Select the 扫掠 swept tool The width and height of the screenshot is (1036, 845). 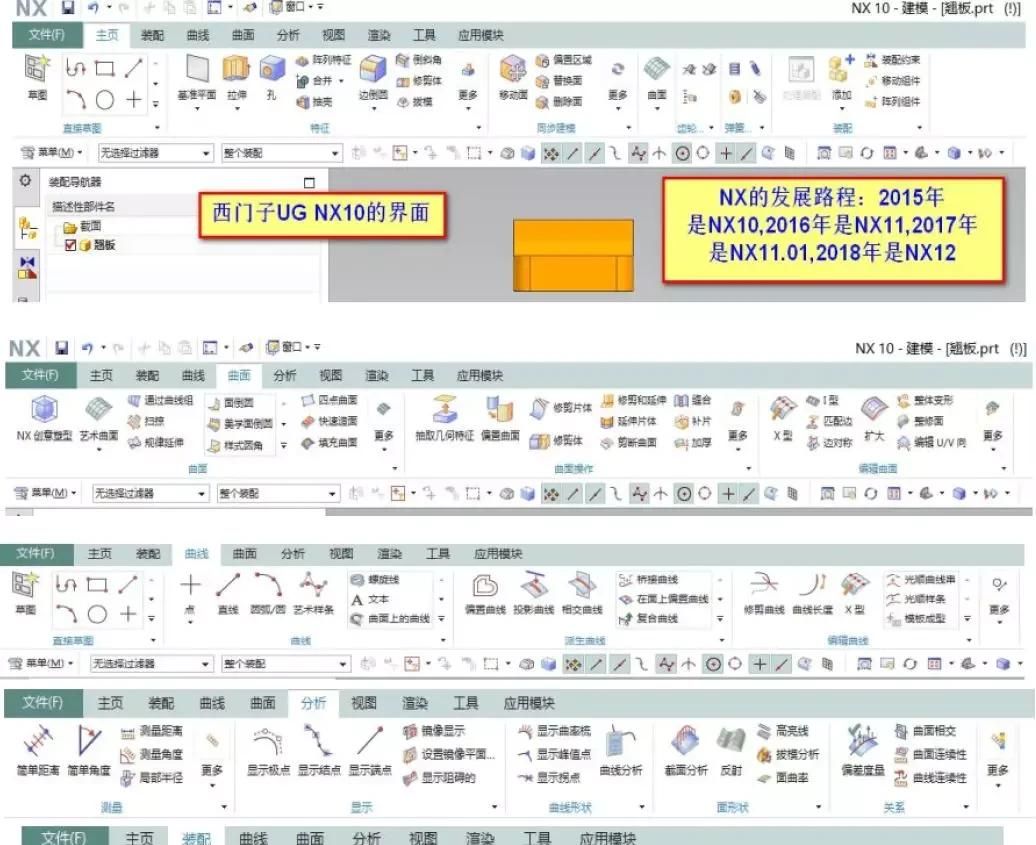pos(146,421)
